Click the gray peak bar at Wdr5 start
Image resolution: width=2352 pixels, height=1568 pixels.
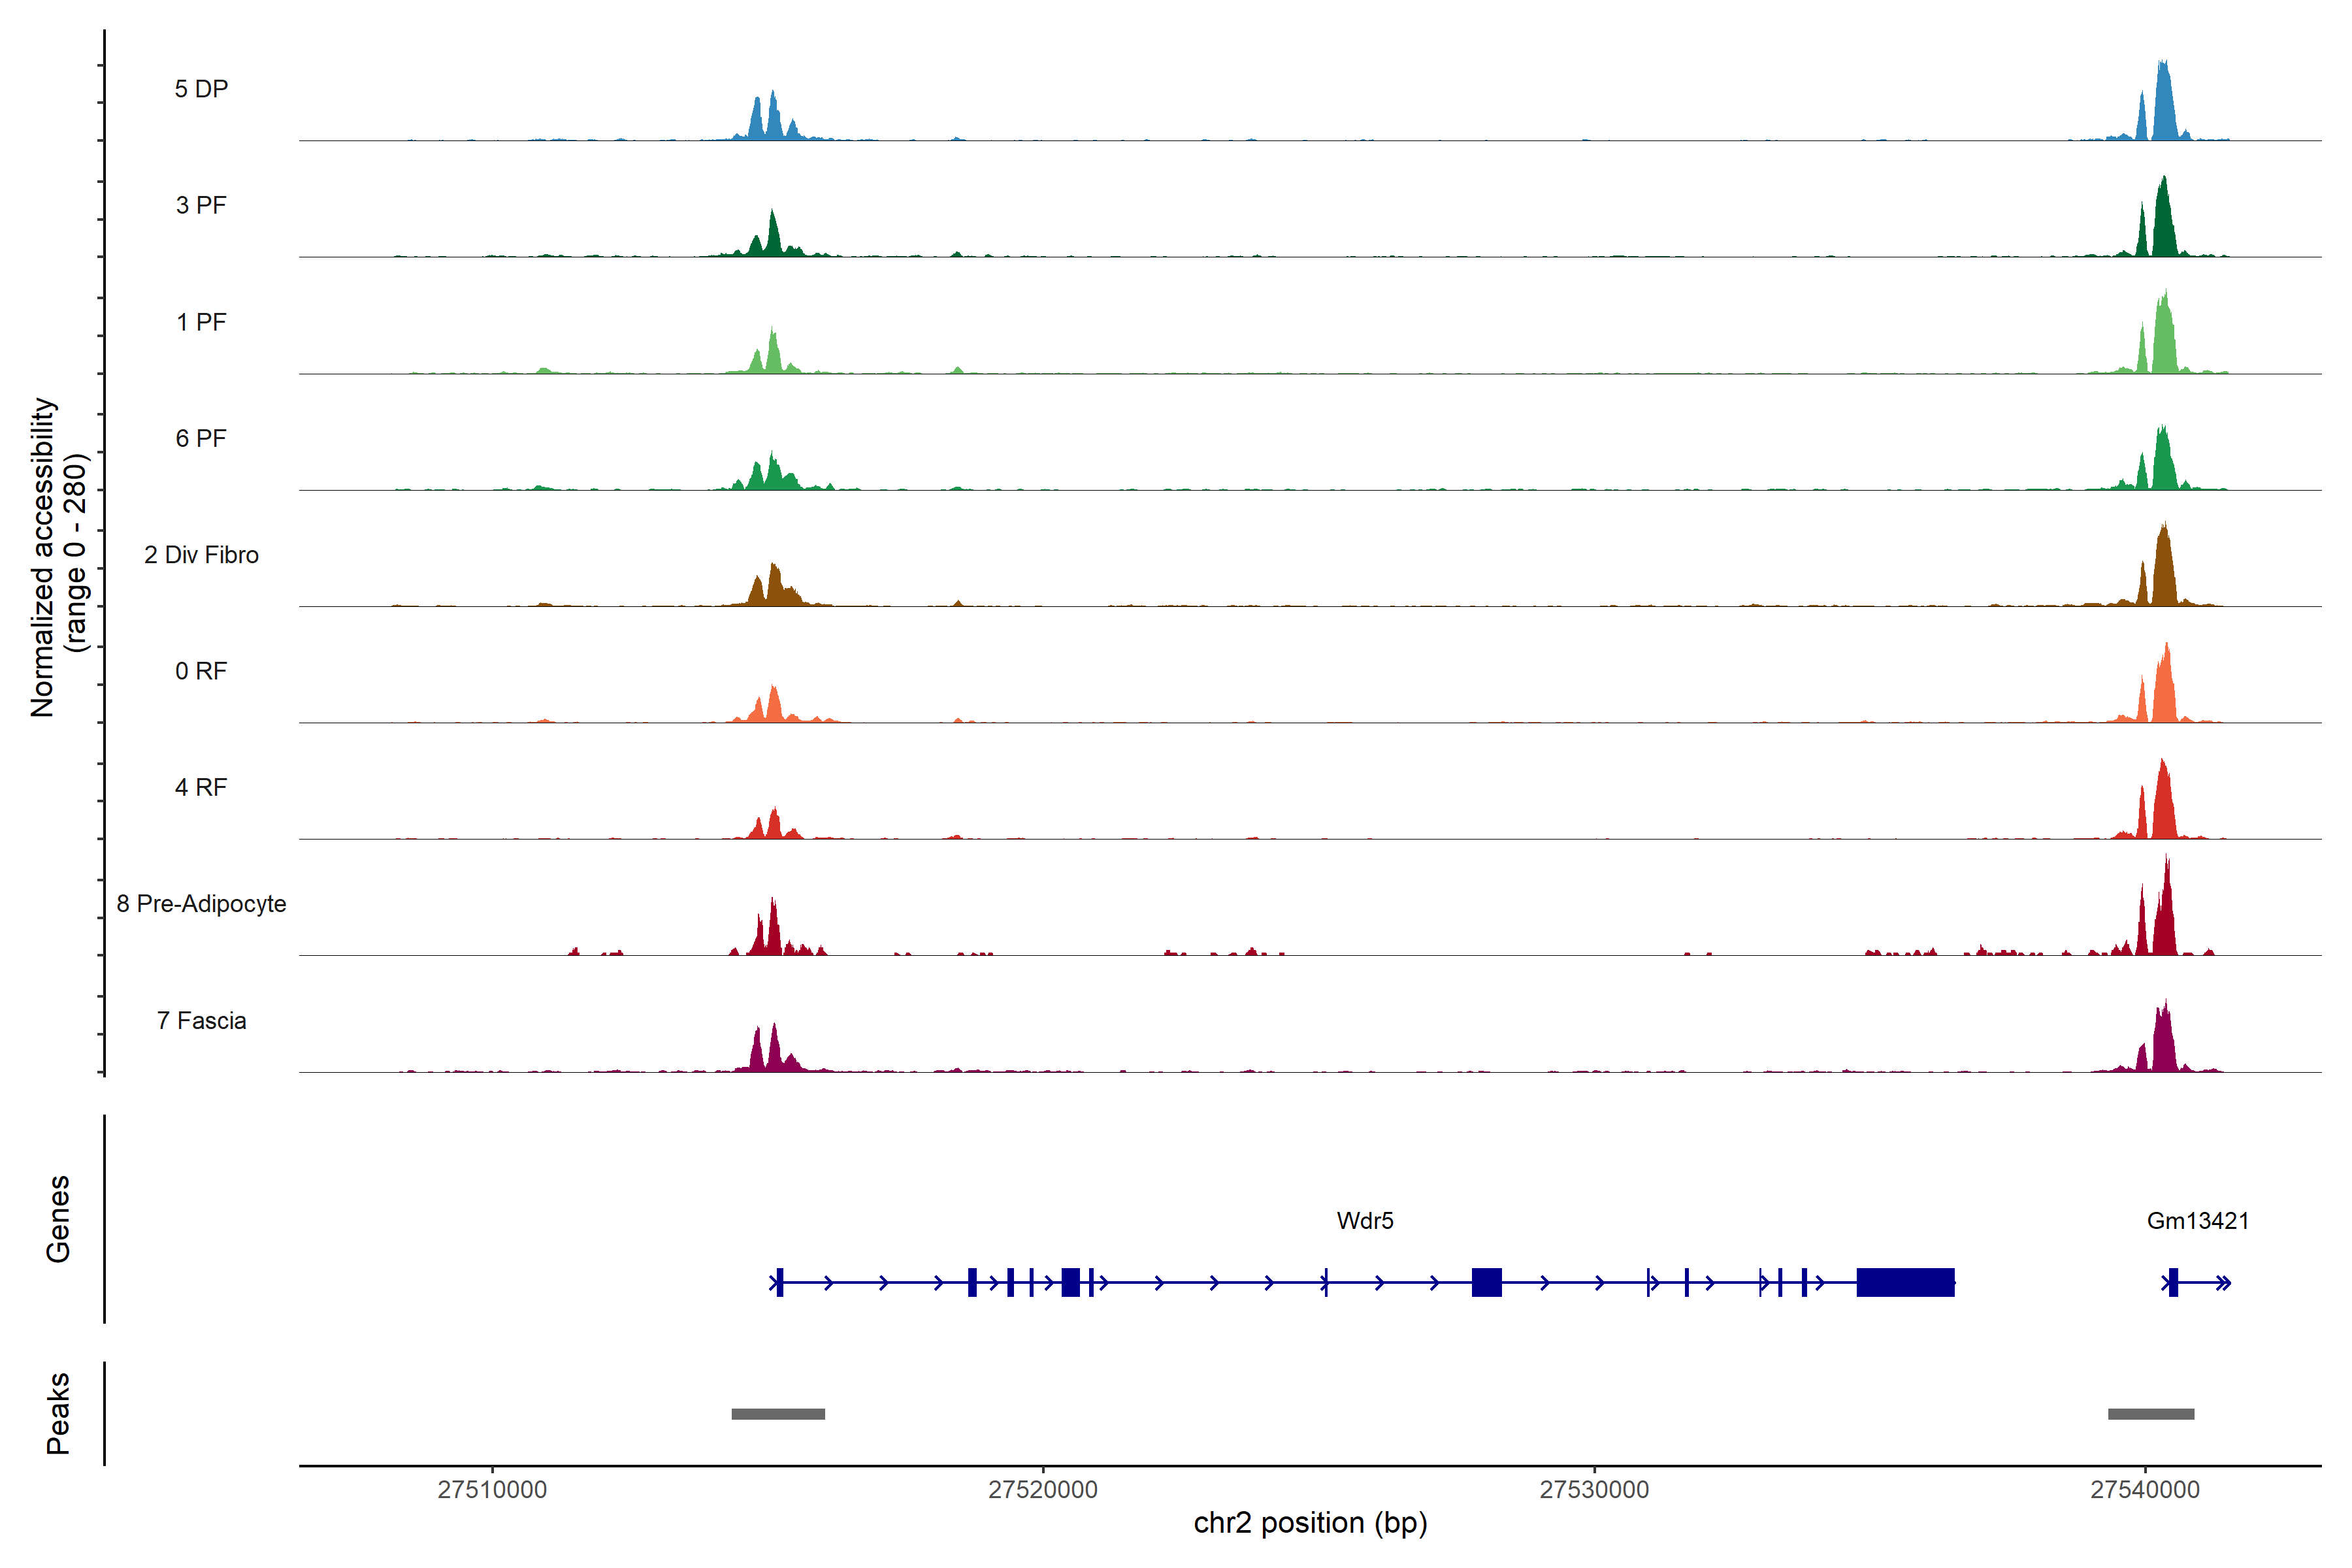point(778,1414)
